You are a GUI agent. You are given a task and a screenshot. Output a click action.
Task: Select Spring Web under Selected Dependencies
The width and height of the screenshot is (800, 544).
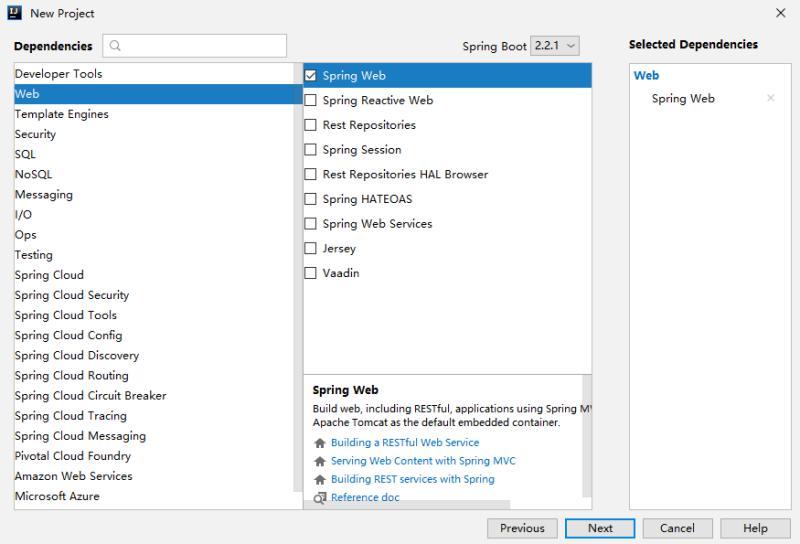tap(683, 98)
